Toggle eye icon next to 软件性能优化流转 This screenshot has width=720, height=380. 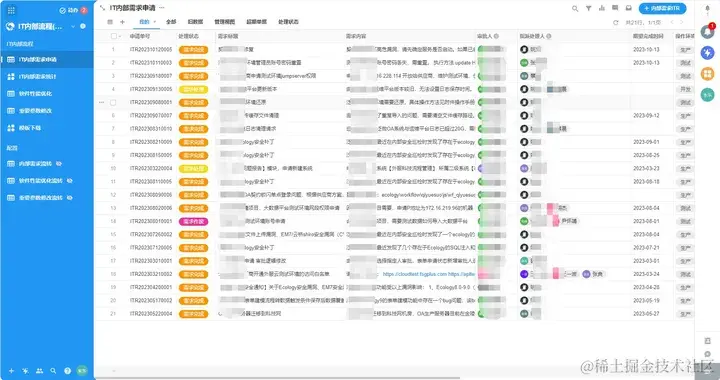click(69, 181)
